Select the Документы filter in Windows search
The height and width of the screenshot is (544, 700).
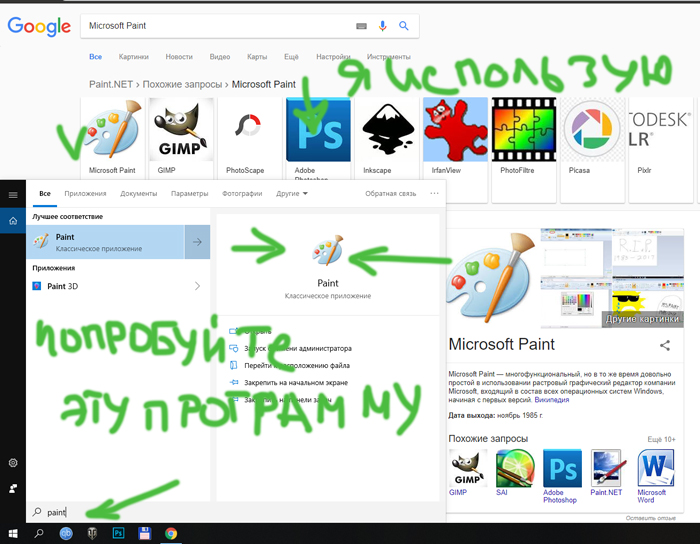tap(138, 193)
